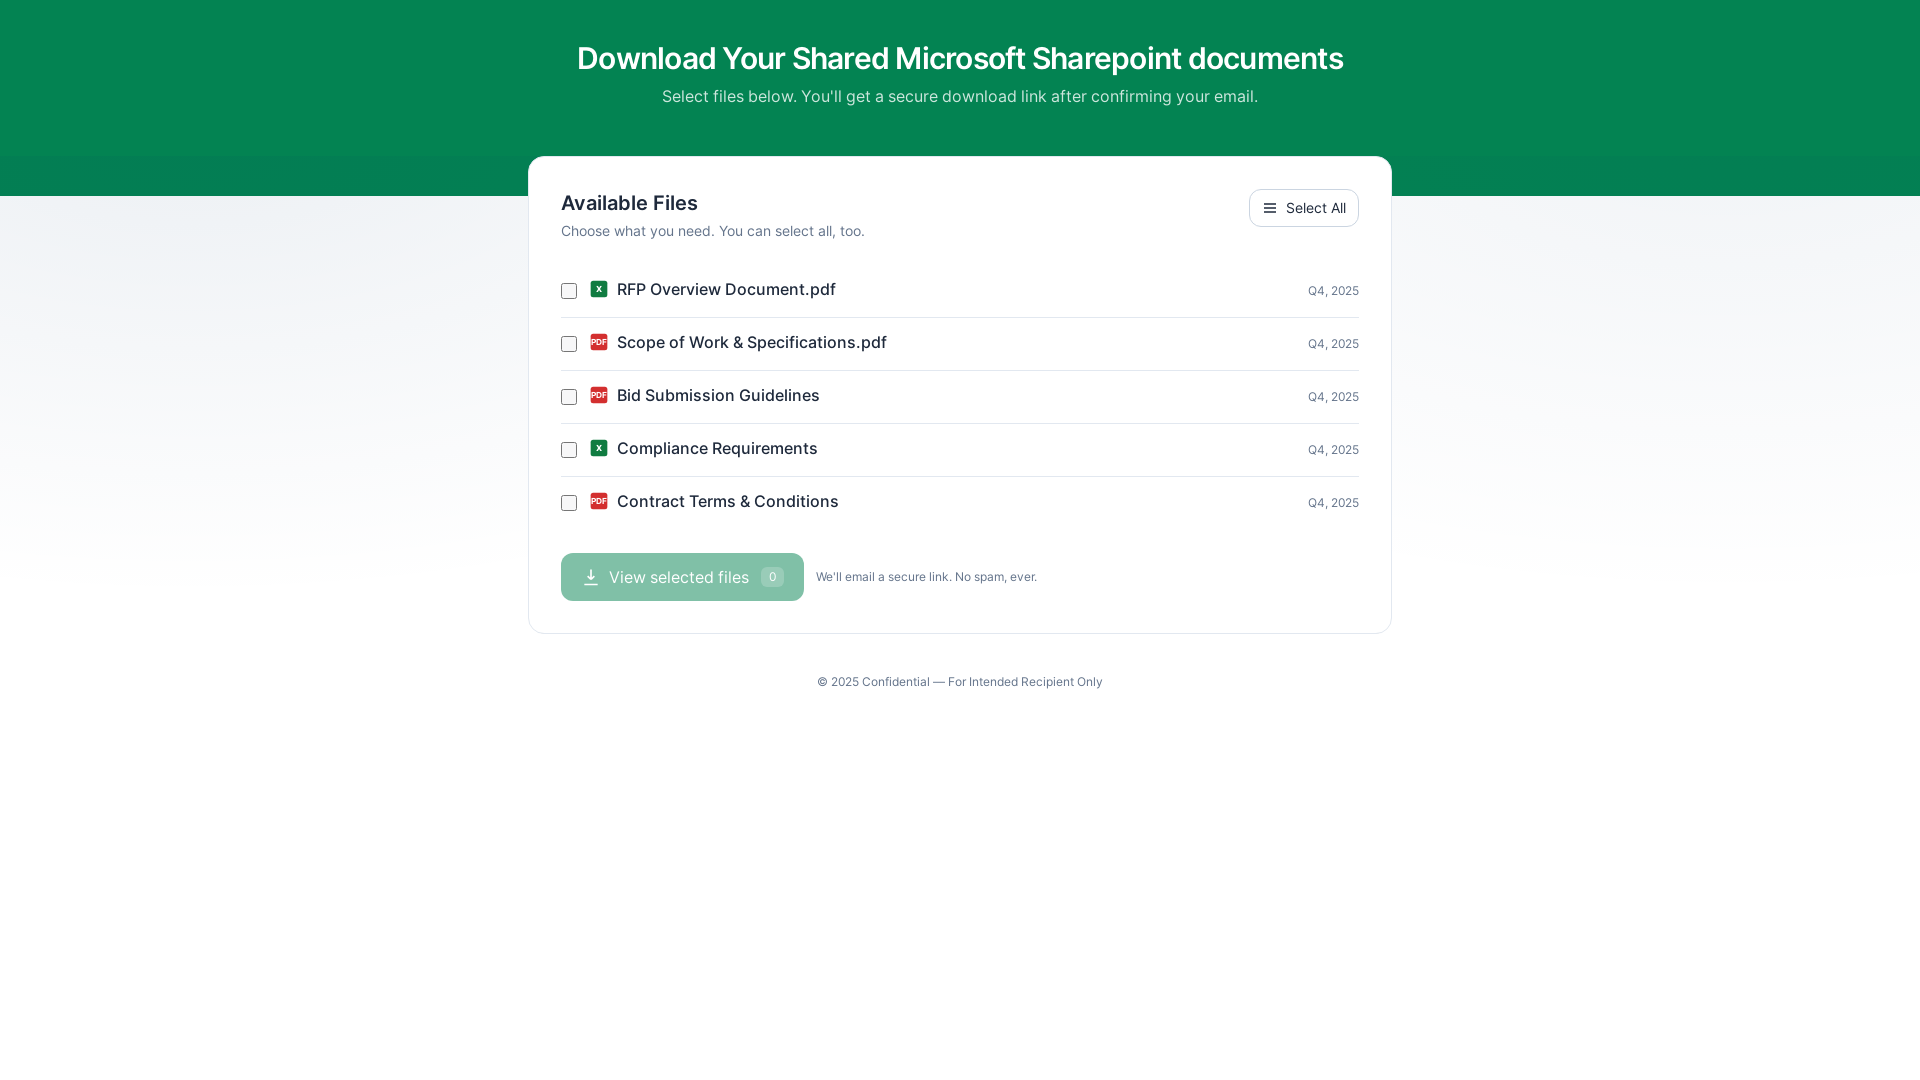Click the Q4, 2025 date on Bid Submission row

[1333, 397]
